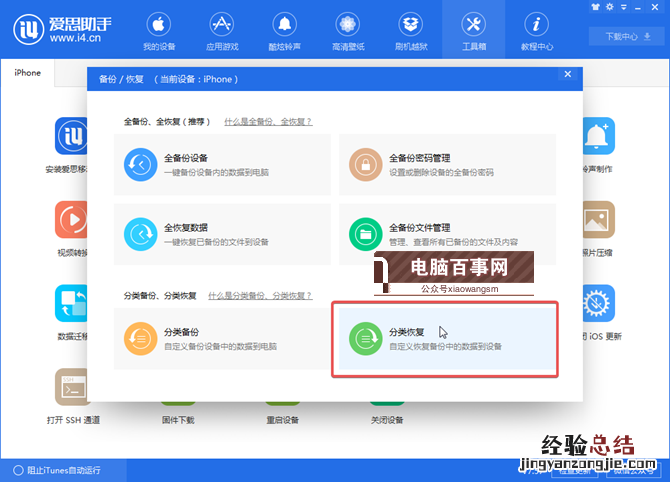Click the 全恢复数据 title text
670x482 pixels.
coord(186,228)
